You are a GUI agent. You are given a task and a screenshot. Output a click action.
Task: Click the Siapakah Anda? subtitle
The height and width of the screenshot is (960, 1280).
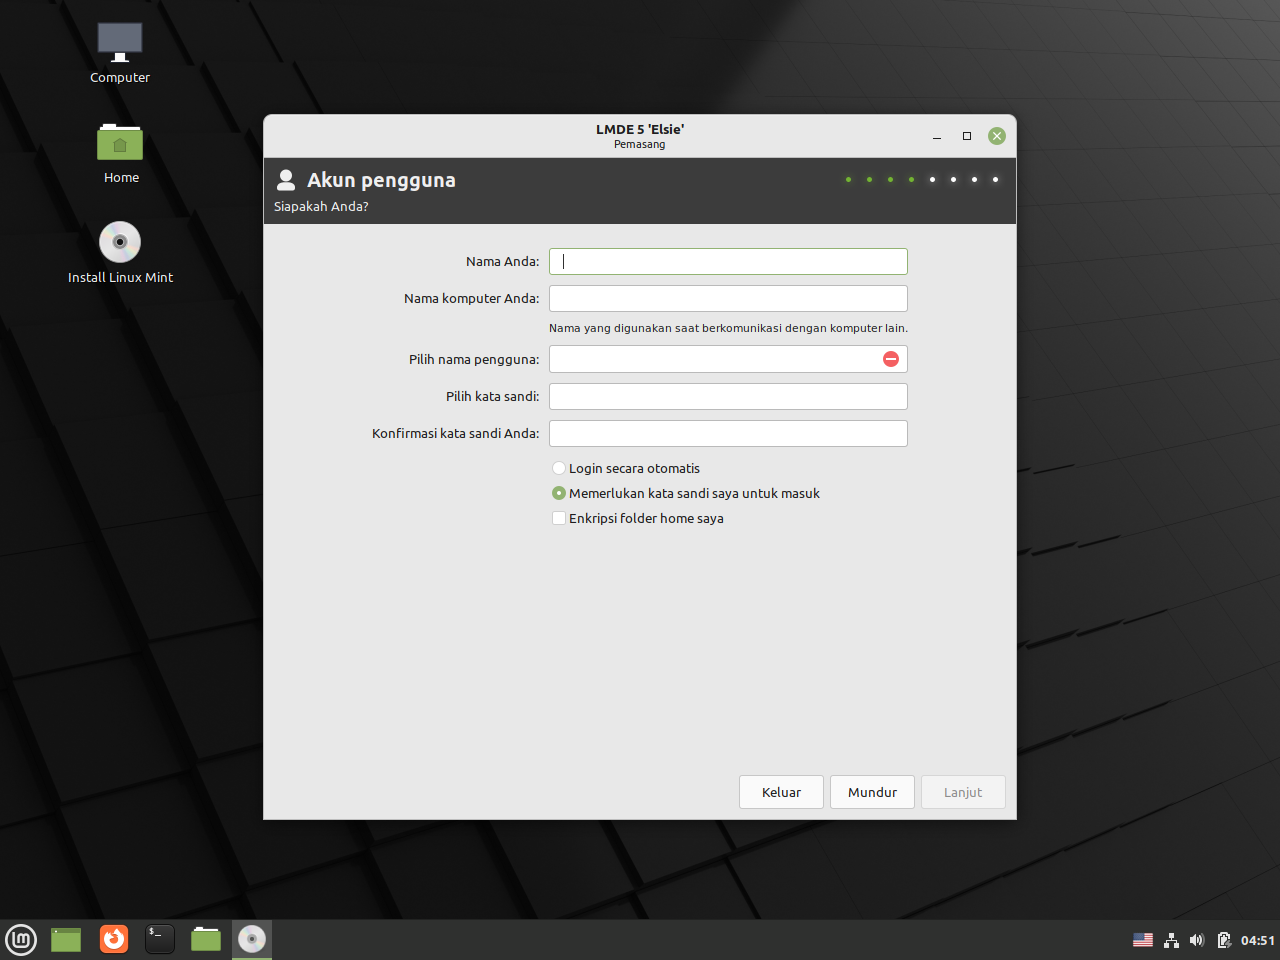coord(321,206)
